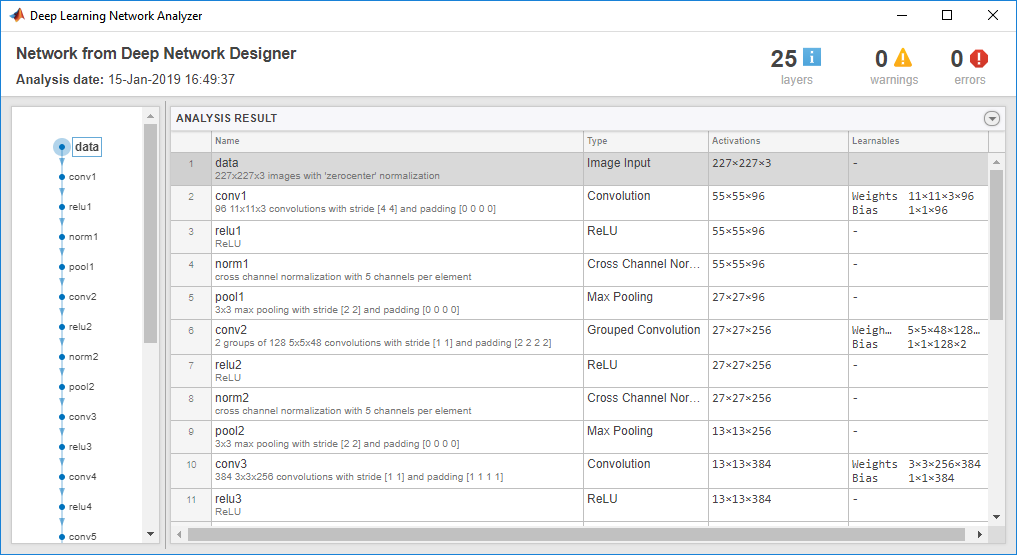Click the norm2 node dot in graph
Viewport: 1017px width, 555px height.
(x=62, y=357)
